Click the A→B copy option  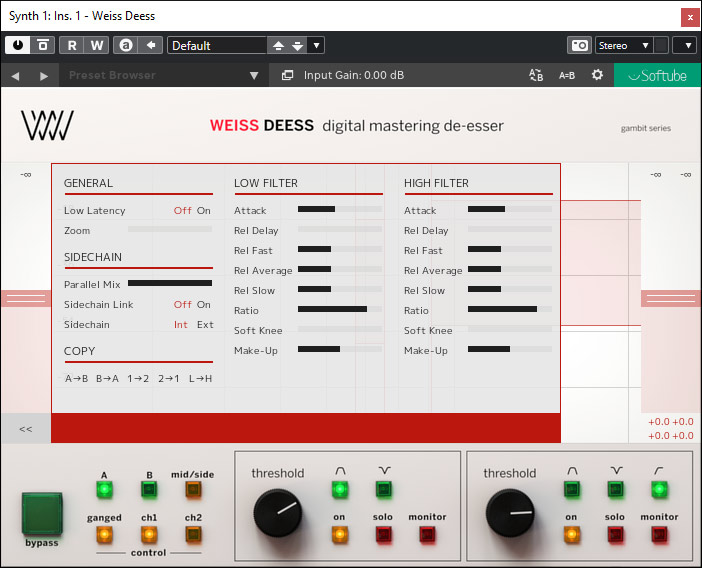click(x=76, y=379)
